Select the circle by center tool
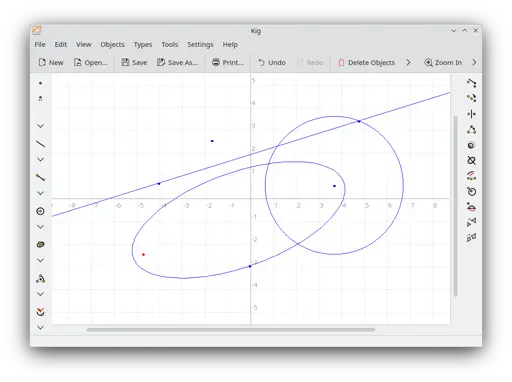 40,211
